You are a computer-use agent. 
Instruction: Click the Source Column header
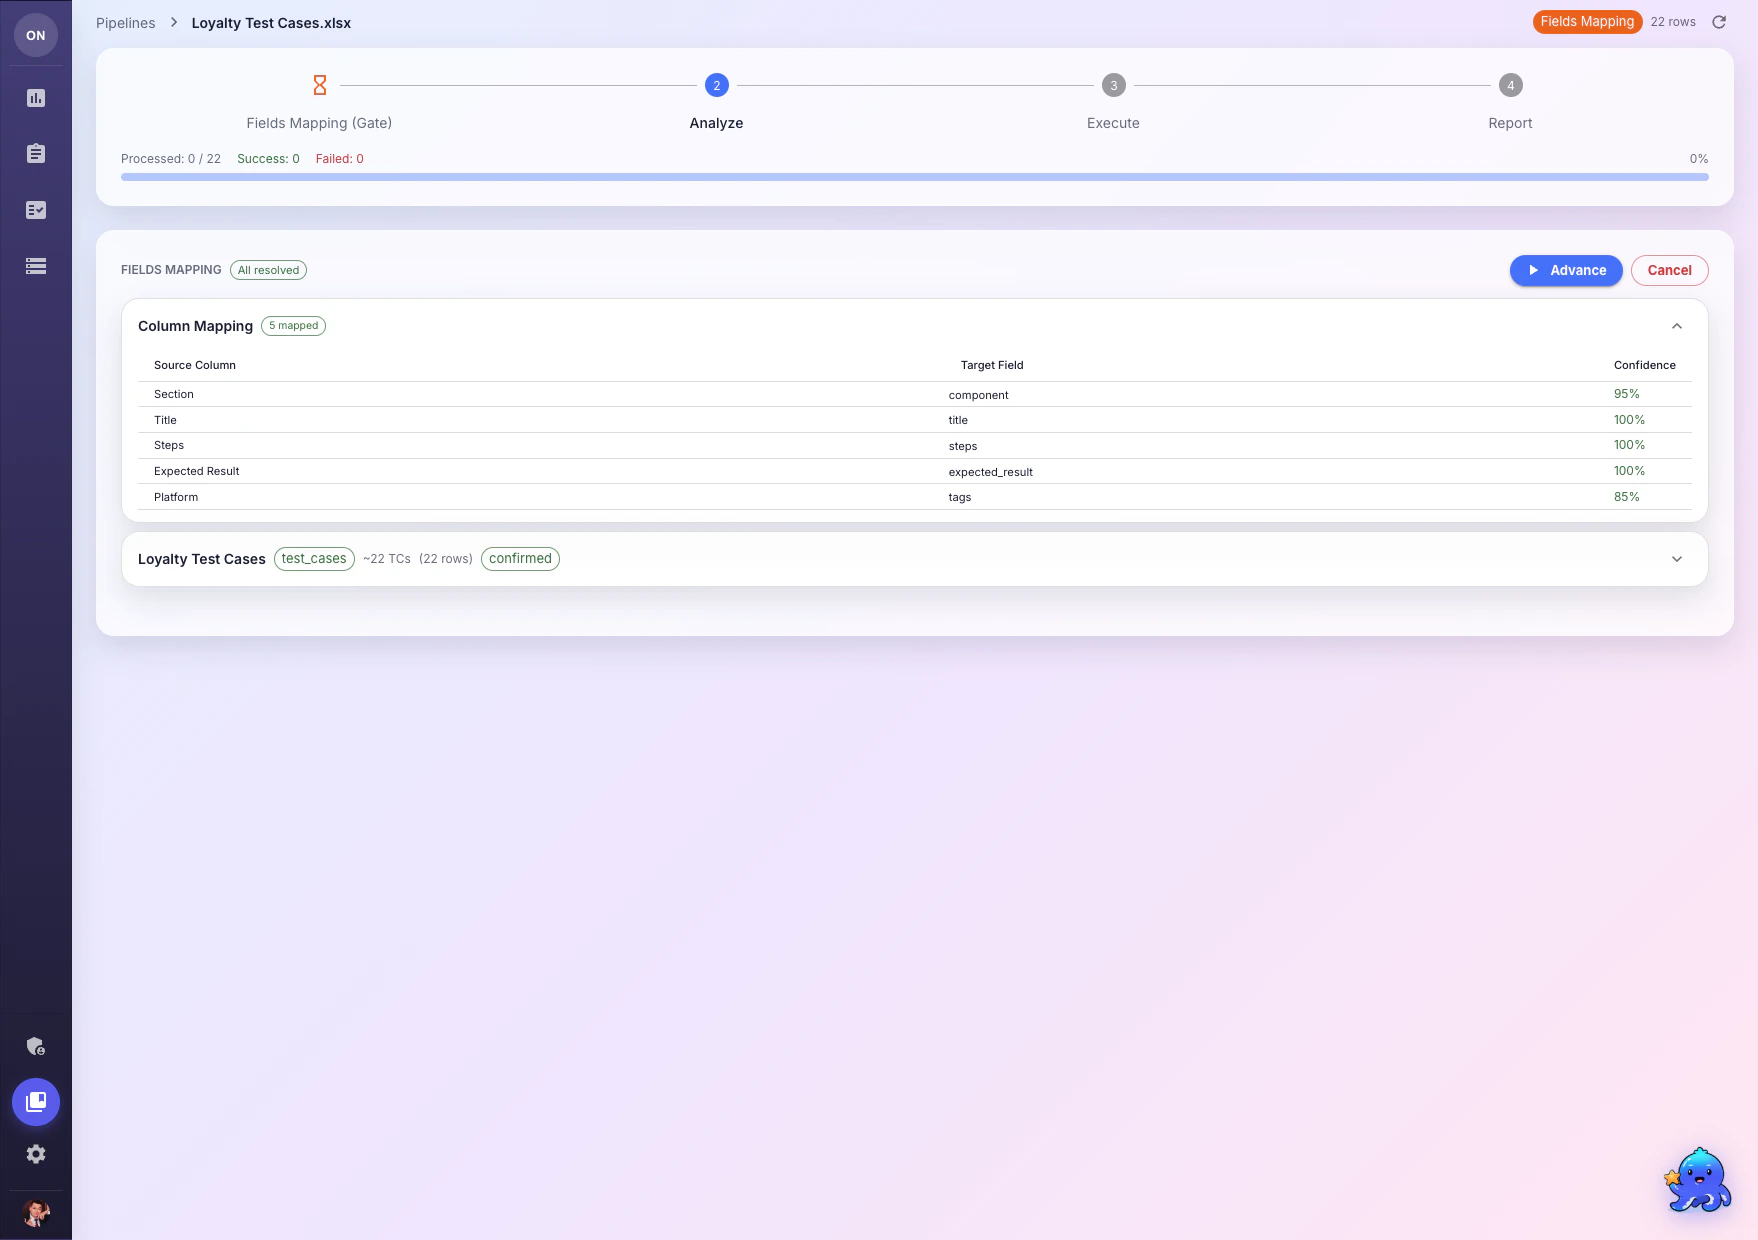click(x=195, y=365)
